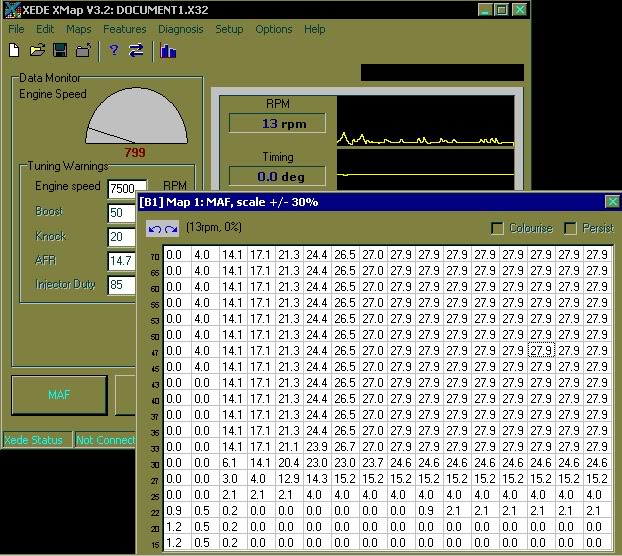Open the File menu

16,29
